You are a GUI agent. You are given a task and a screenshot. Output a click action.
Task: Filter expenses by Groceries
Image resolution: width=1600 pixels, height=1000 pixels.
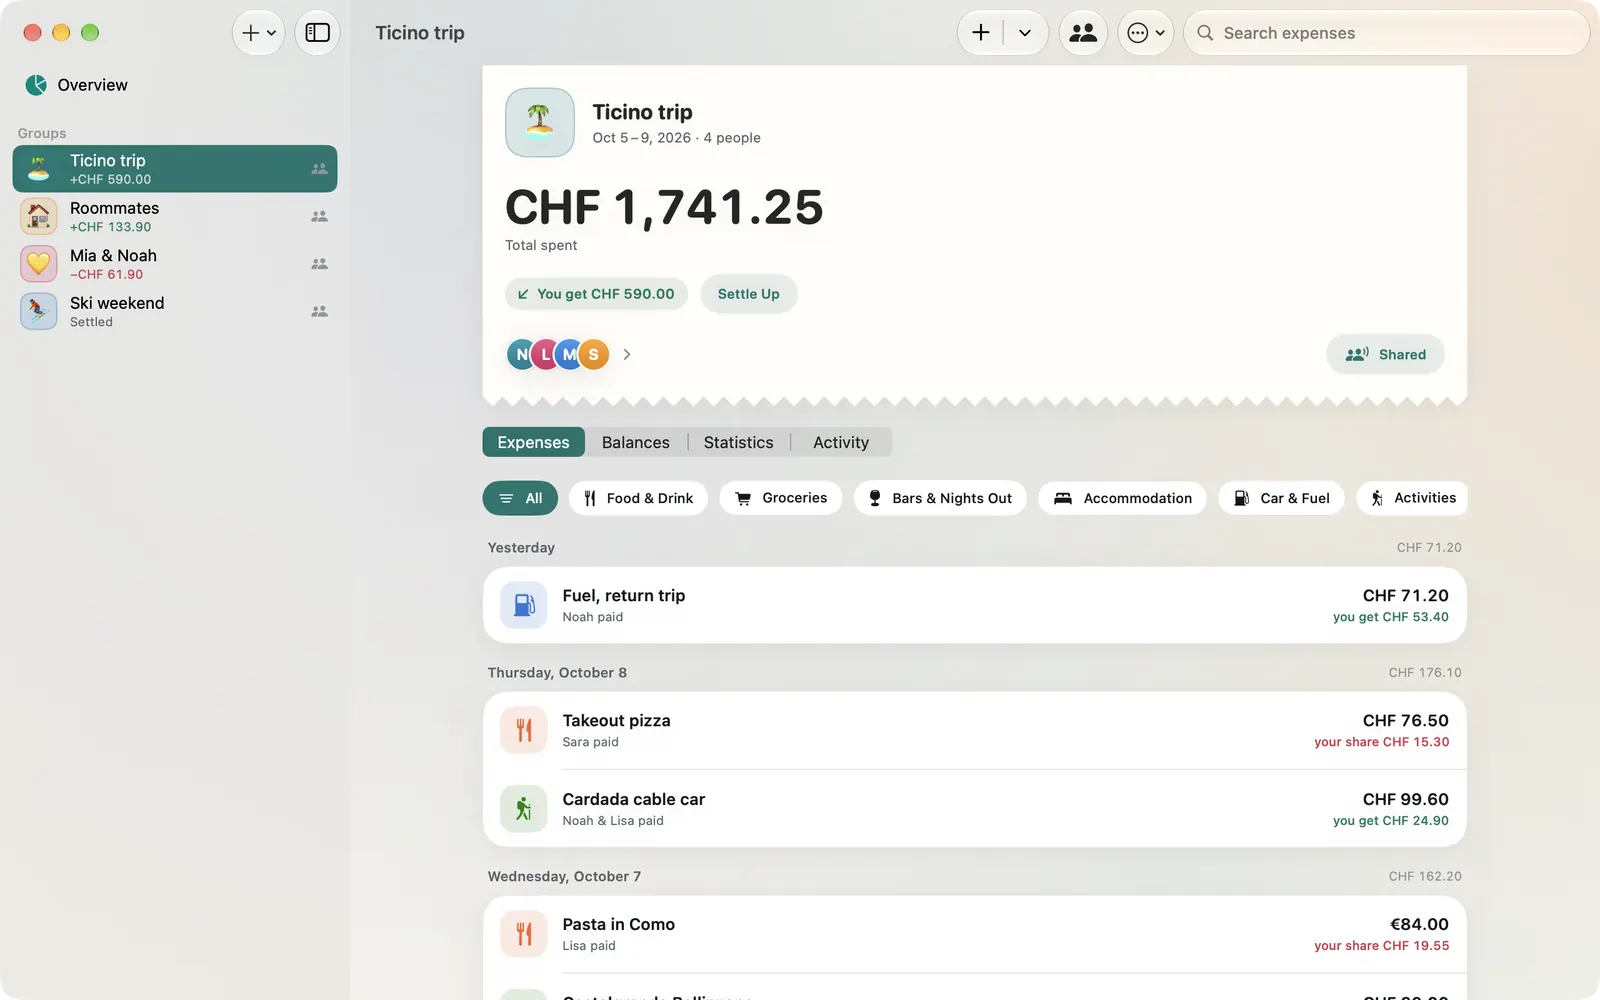pos(781,498)
